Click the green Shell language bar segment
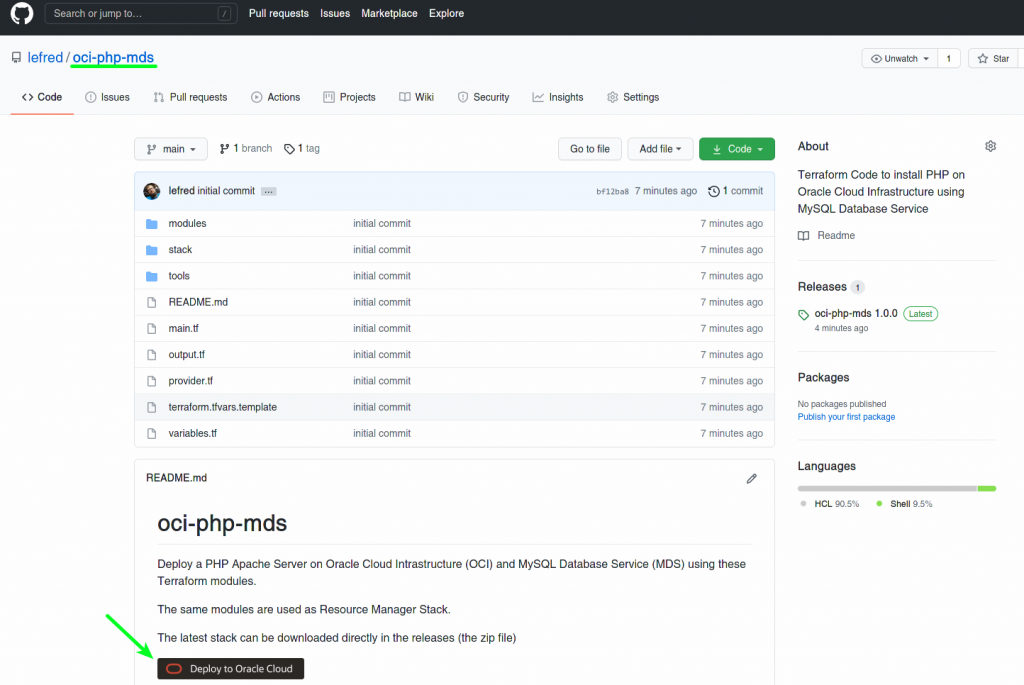 pyautogui.click(x=987, y=488)
